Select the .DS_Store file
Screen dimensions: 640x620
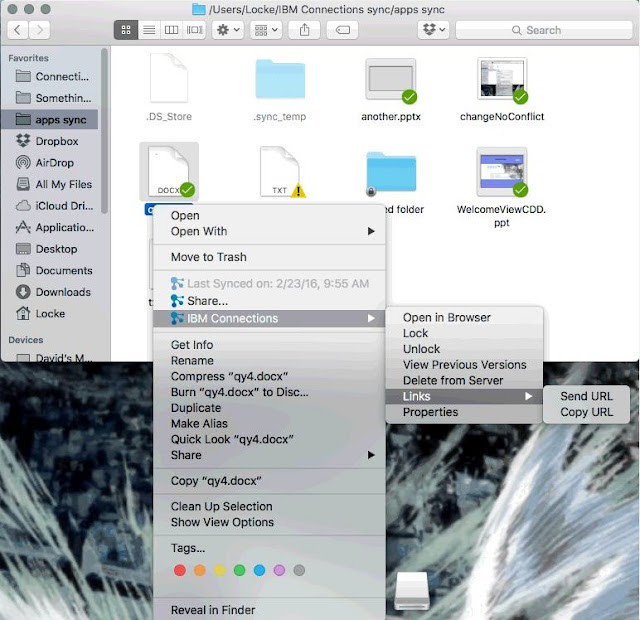click(x=169, y=78)
